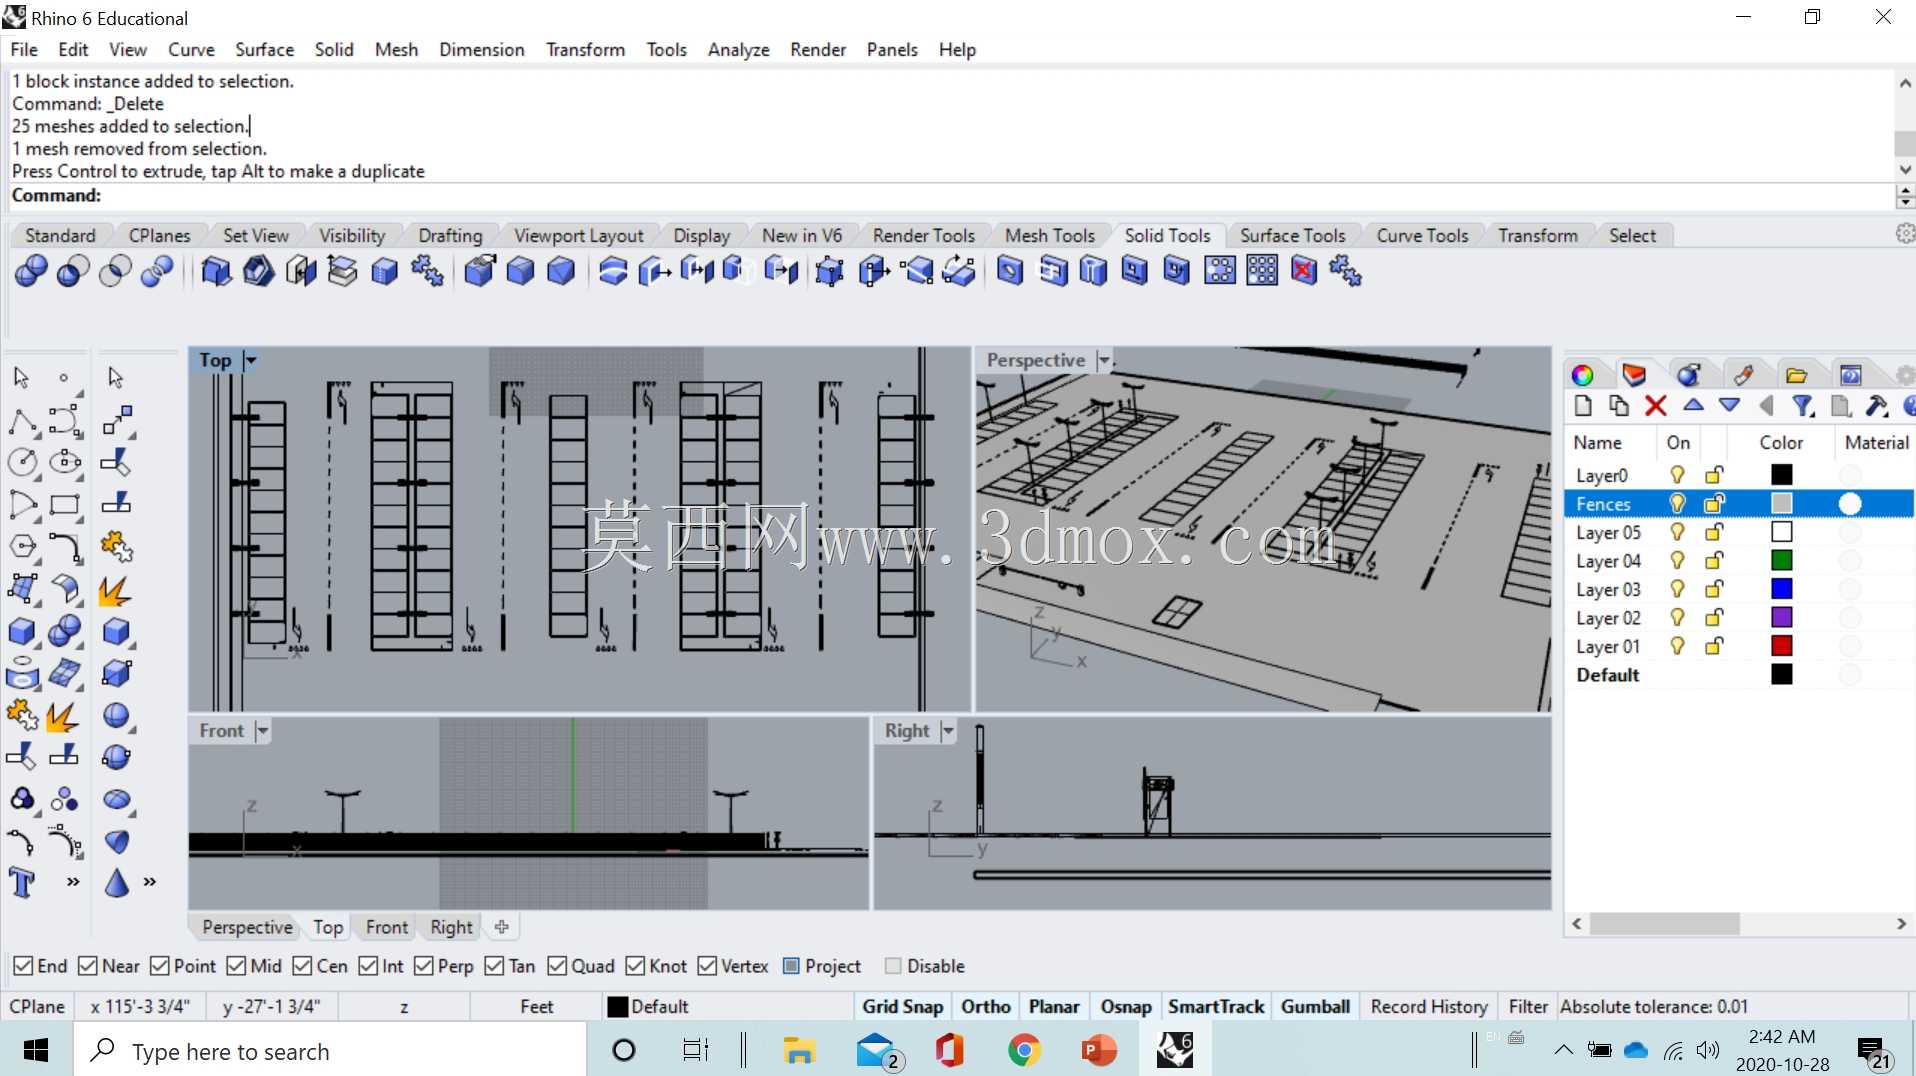Toggle Gumball in the status bar
The height and width of the screenshot is (1076, 1916).
[1315, 1006]
